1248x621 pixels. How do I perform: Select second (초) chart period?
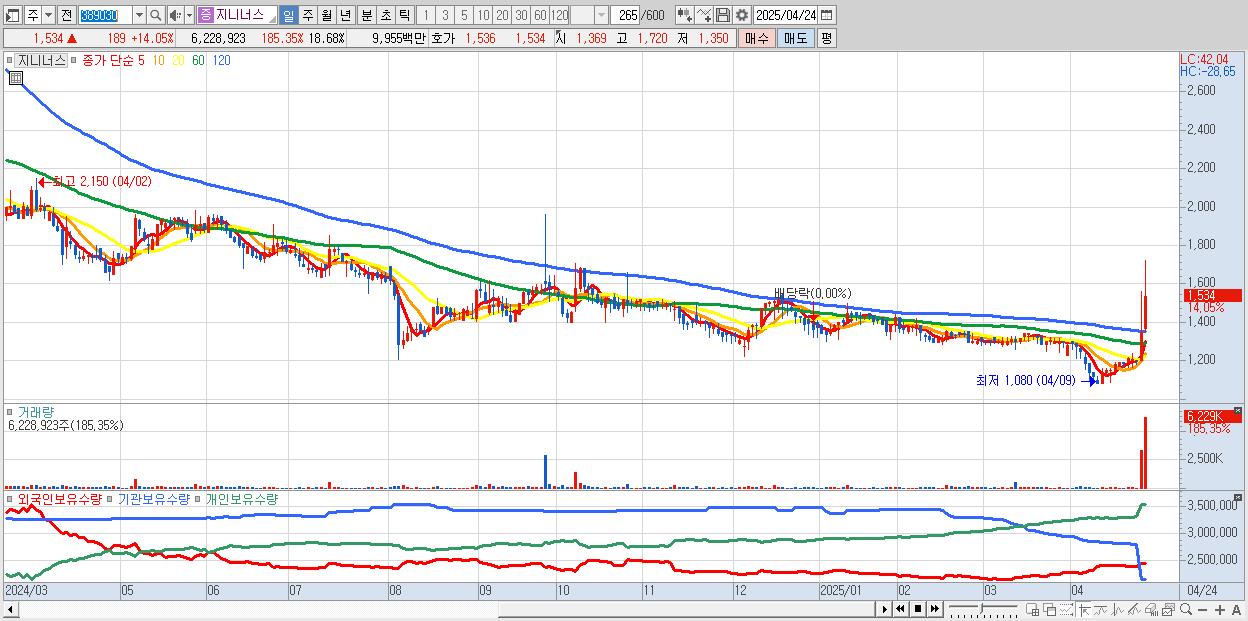point(385,15)
